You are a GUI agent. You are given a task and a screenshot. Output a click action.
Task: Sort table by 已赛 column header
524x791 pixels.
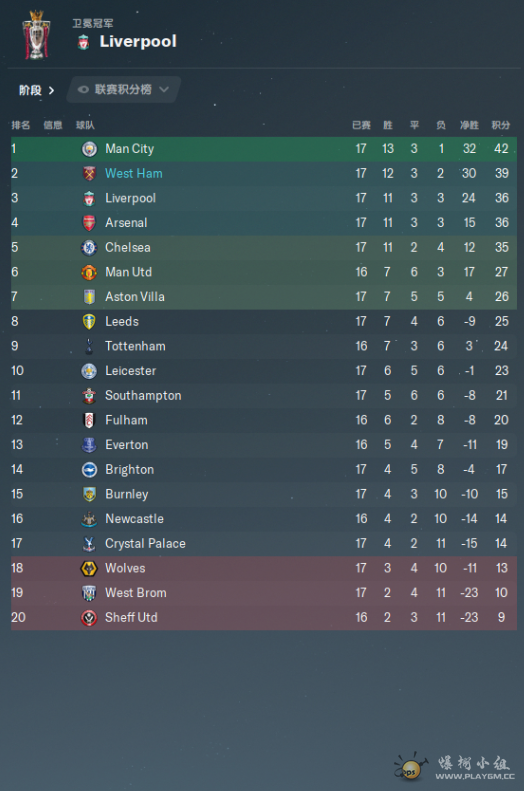[361, 125]
